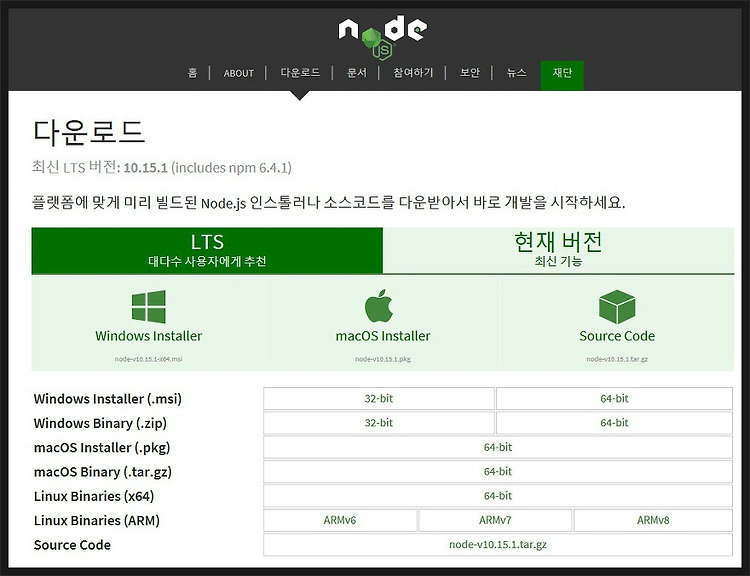
Task: Open the 보안 menu item
Action: point(470,73)
